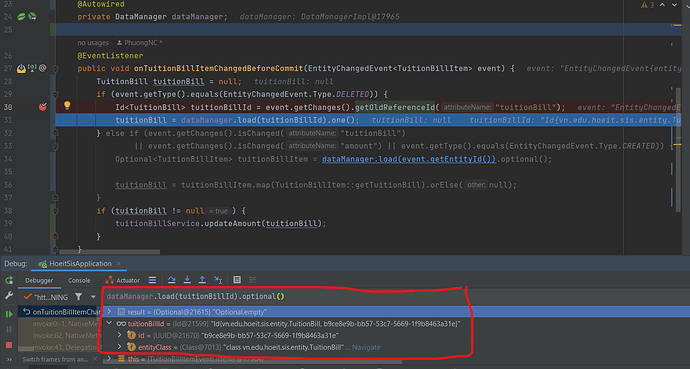Viewport: 690px width, 369px height.
Task: Click the Navigate link for entityClass
Action: [366, 347]
